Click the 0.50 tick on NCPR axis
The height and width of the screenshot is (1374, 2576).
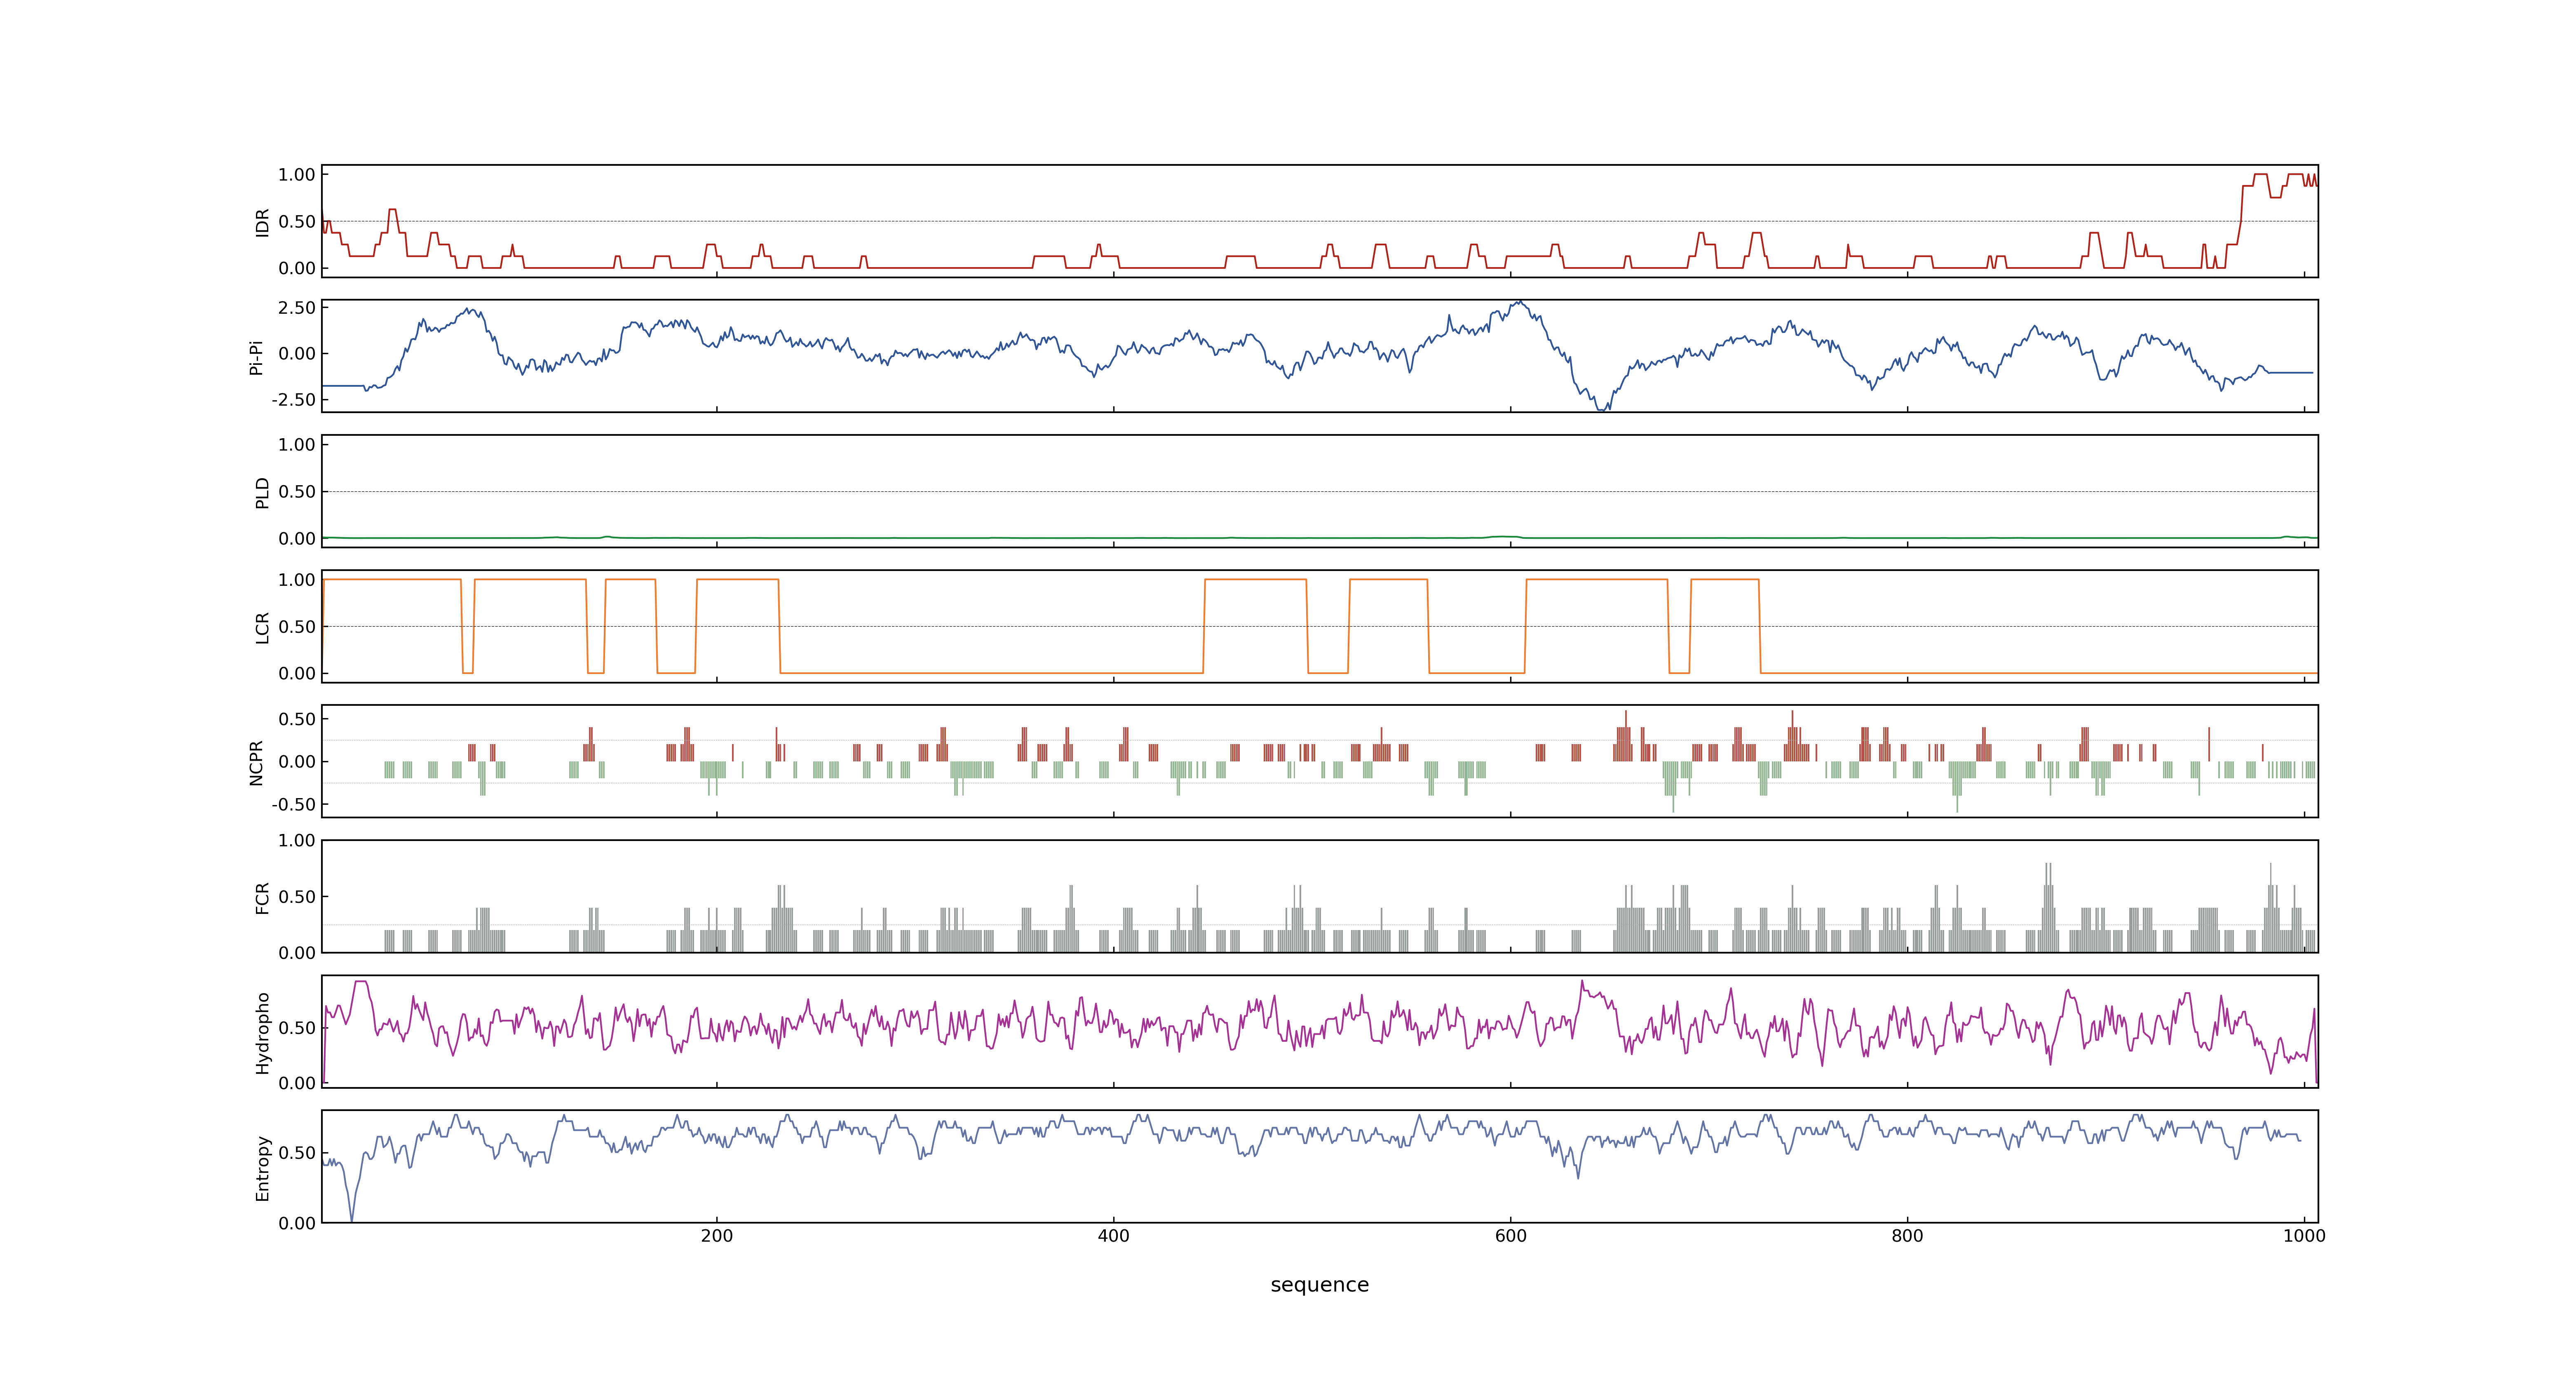[297, 719]
